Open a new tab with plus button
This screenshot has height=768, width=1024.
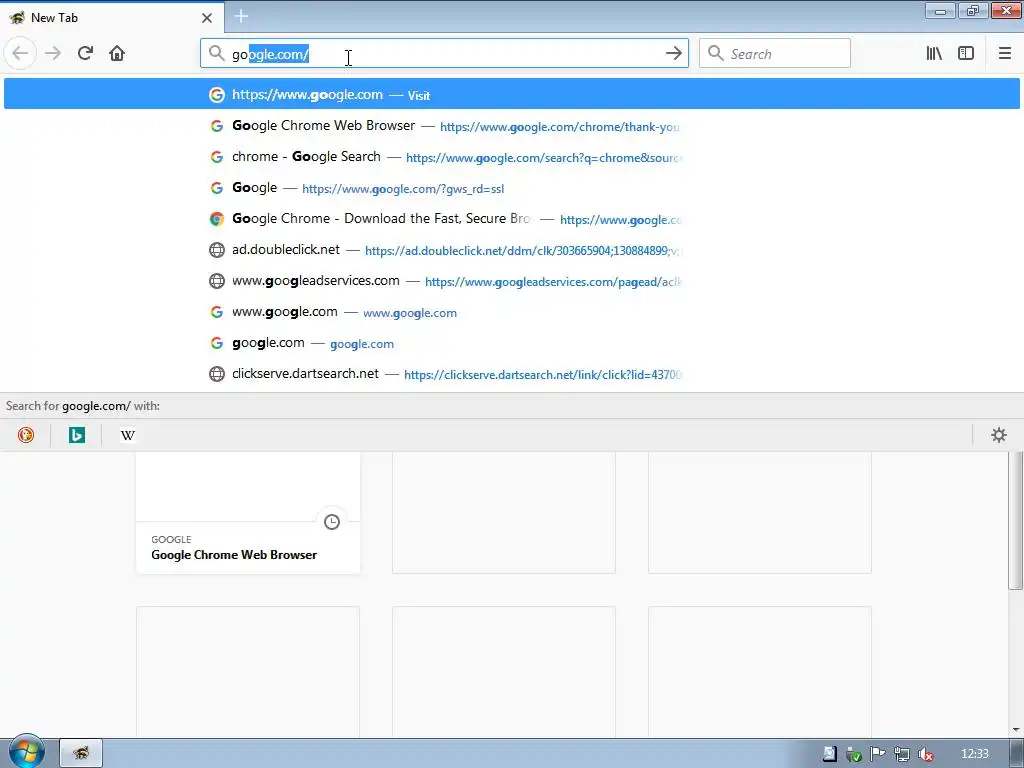click(x=241, y=16)
